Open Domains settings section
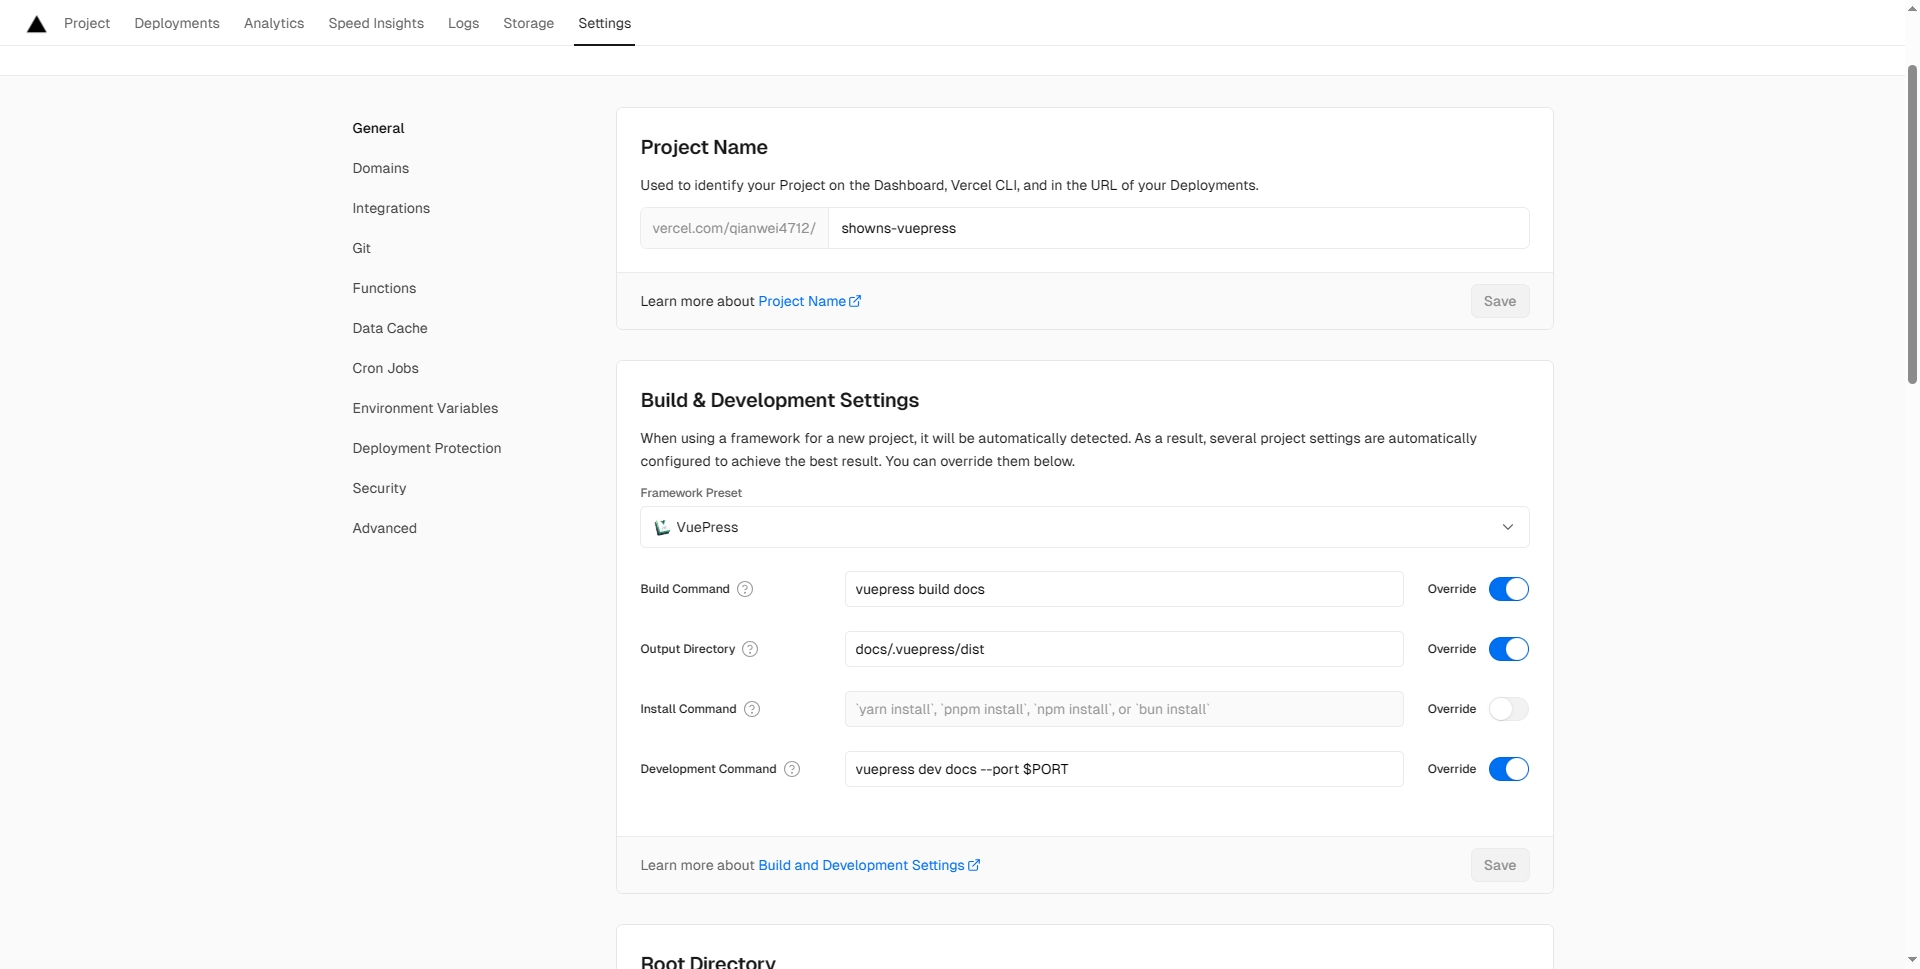The width and height of the screenshot is (1920, 969). point(380,168)
